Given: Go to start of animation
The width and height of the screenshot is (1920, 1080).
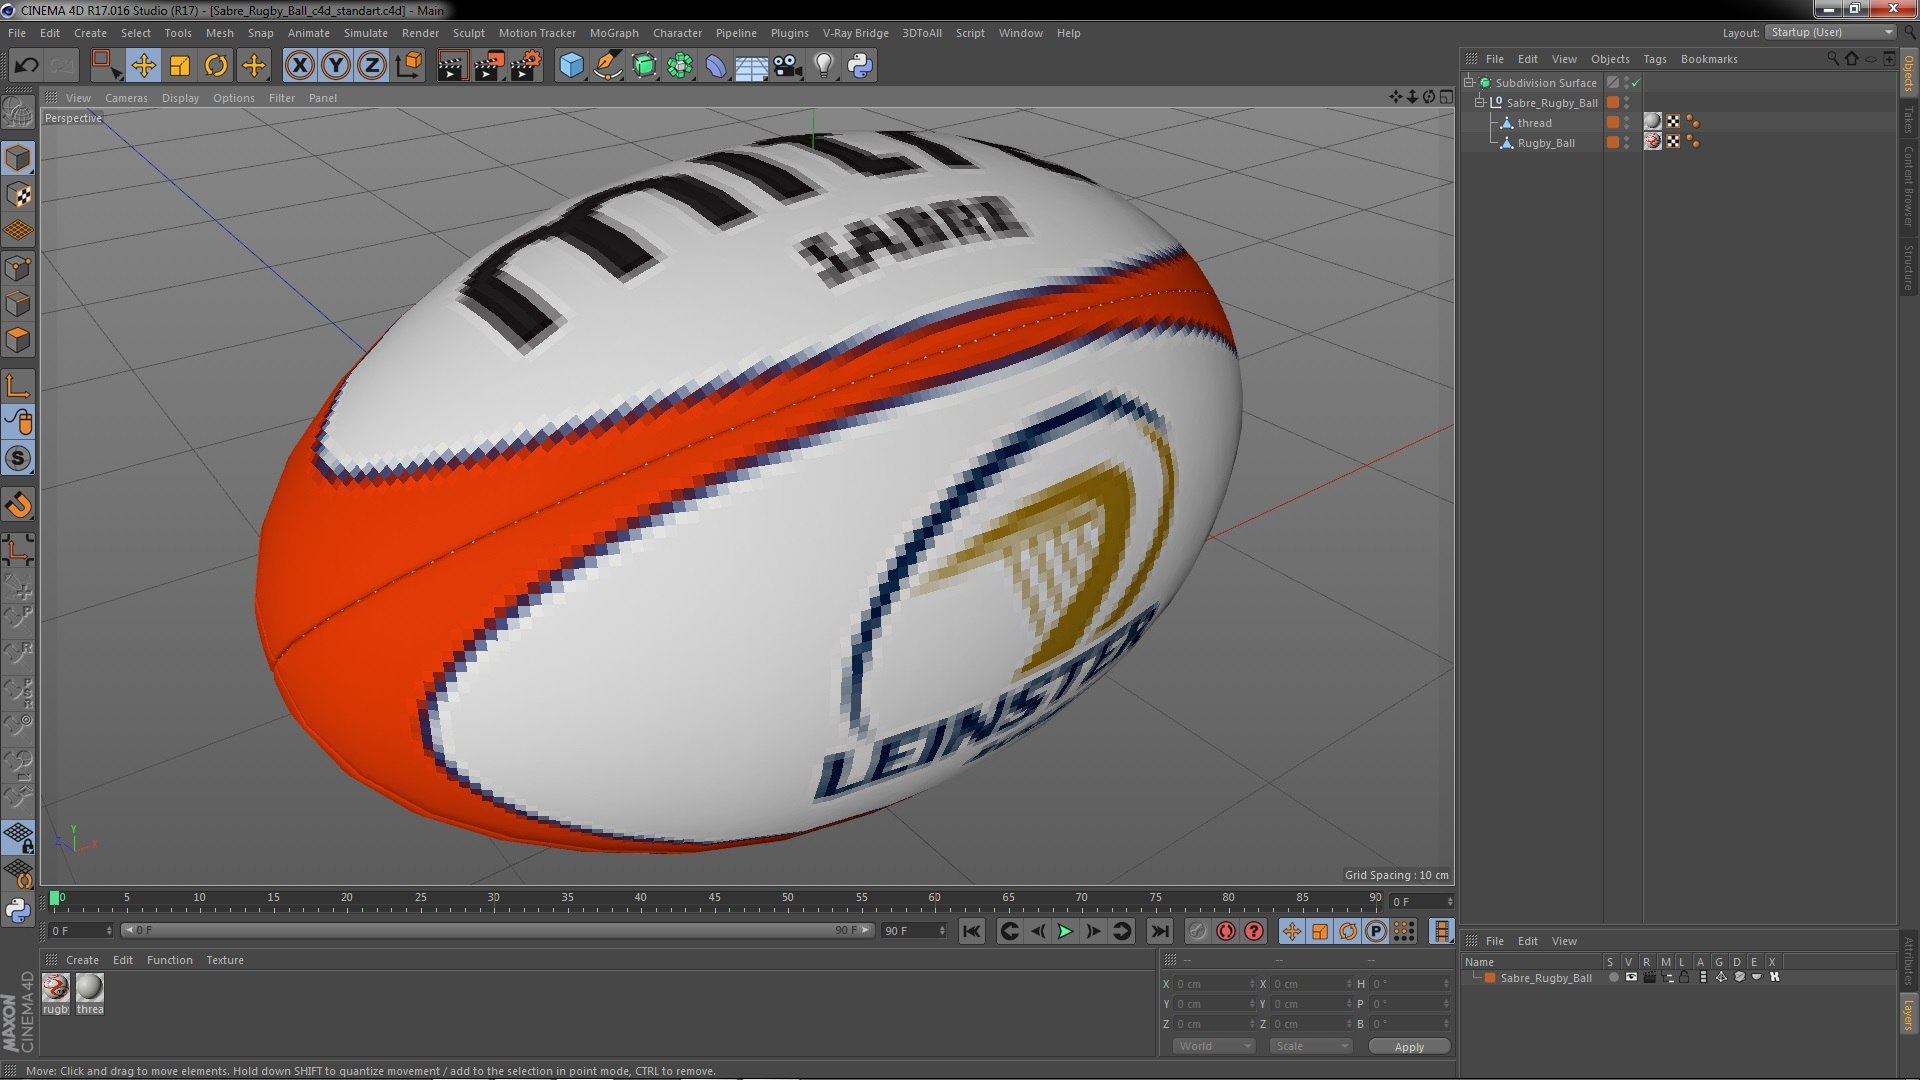Looking at the screenshot, I should pyautogui.click(x=971, y=932).
